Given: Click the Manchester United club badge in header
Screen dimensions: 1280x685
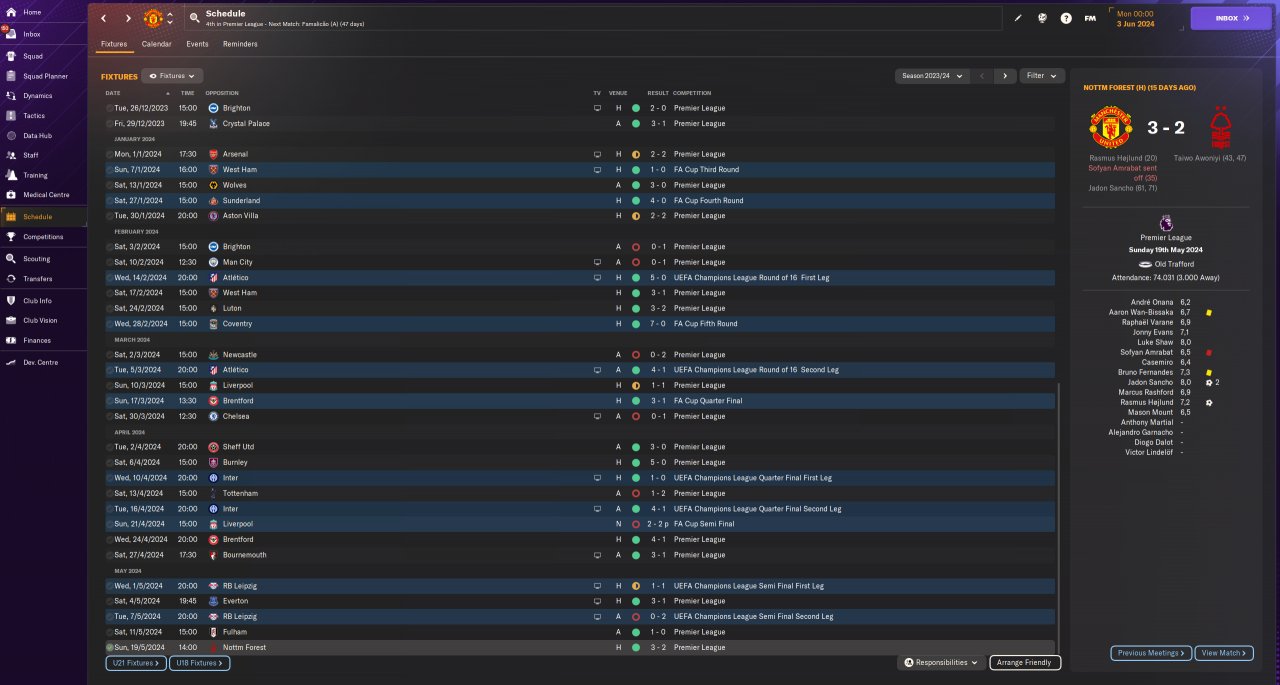Looking at the screenshot, I should [153, 18].
